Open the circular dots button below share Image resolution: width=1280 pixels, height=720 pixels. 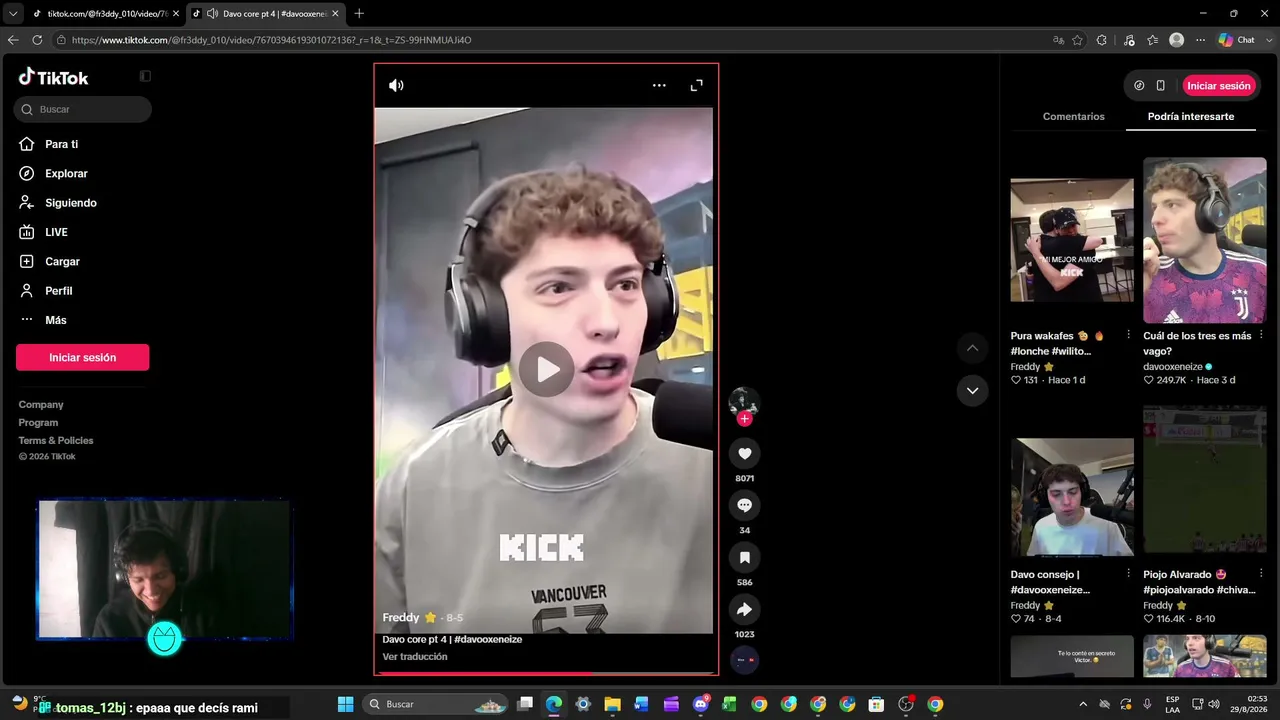[744, 660]
